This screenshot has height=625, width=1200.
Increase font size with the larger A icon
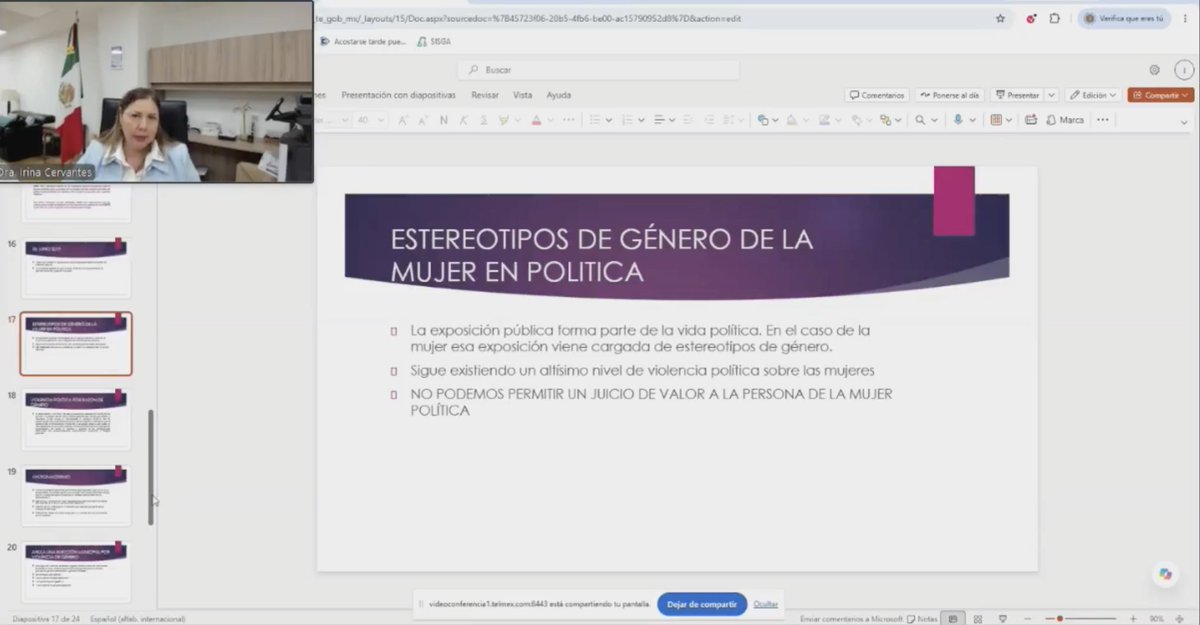point(403,120)
